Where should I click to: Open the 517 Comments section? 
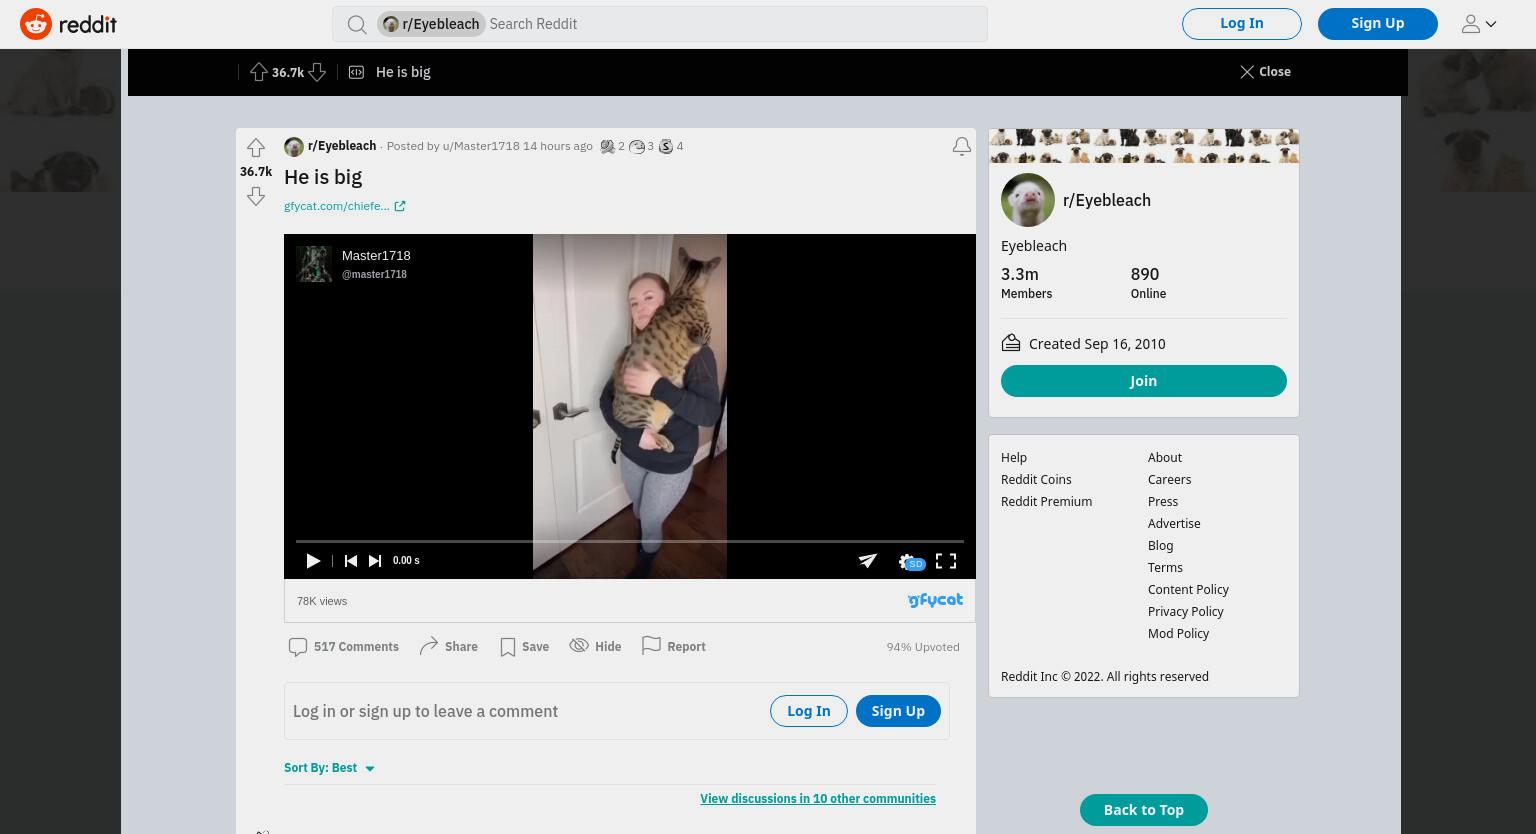click(343, 647)
